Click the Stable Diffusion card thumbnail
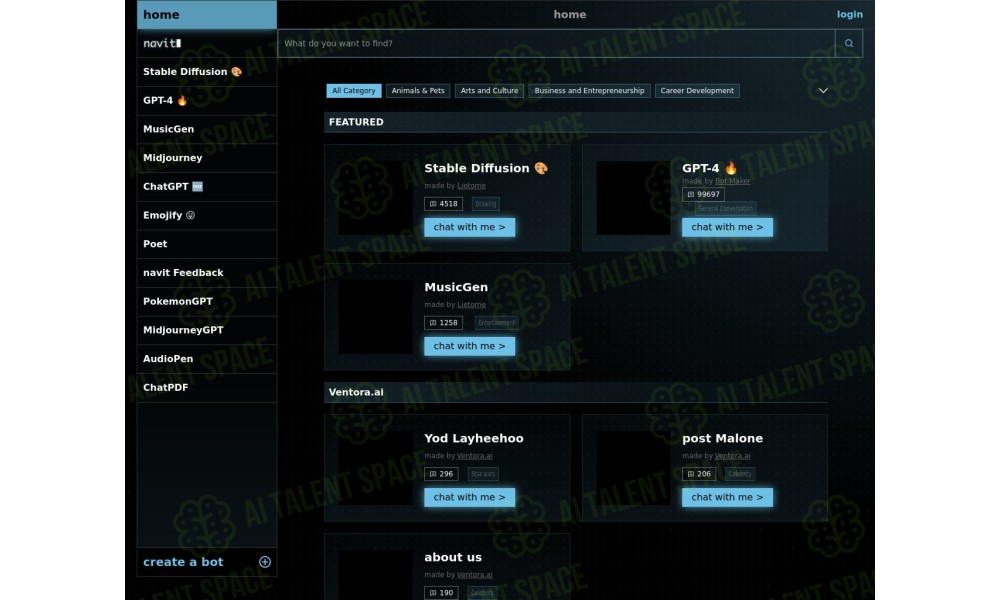The height and width of the screenshot is (600, 1000). point(376,198)
